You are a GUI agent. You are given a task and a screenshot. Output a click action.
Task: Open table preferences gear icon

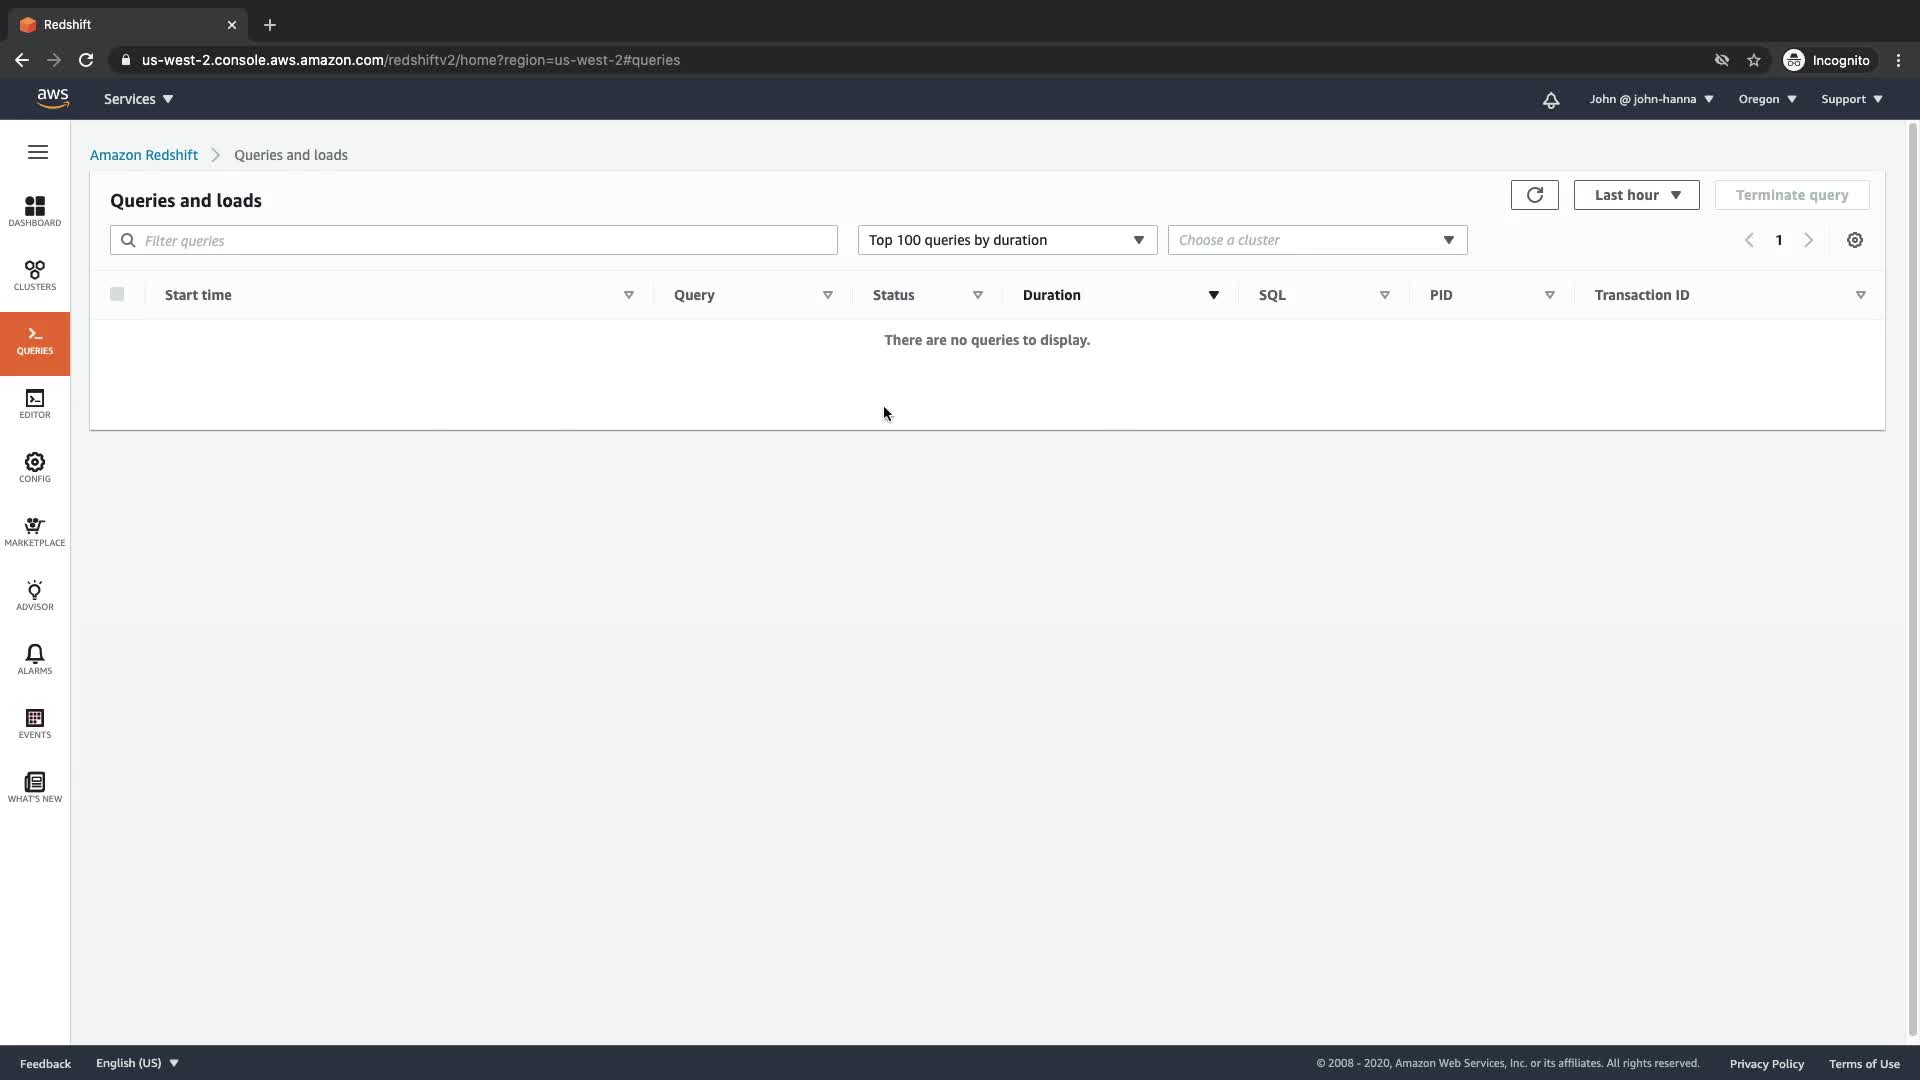click(x=1854, y=240)
